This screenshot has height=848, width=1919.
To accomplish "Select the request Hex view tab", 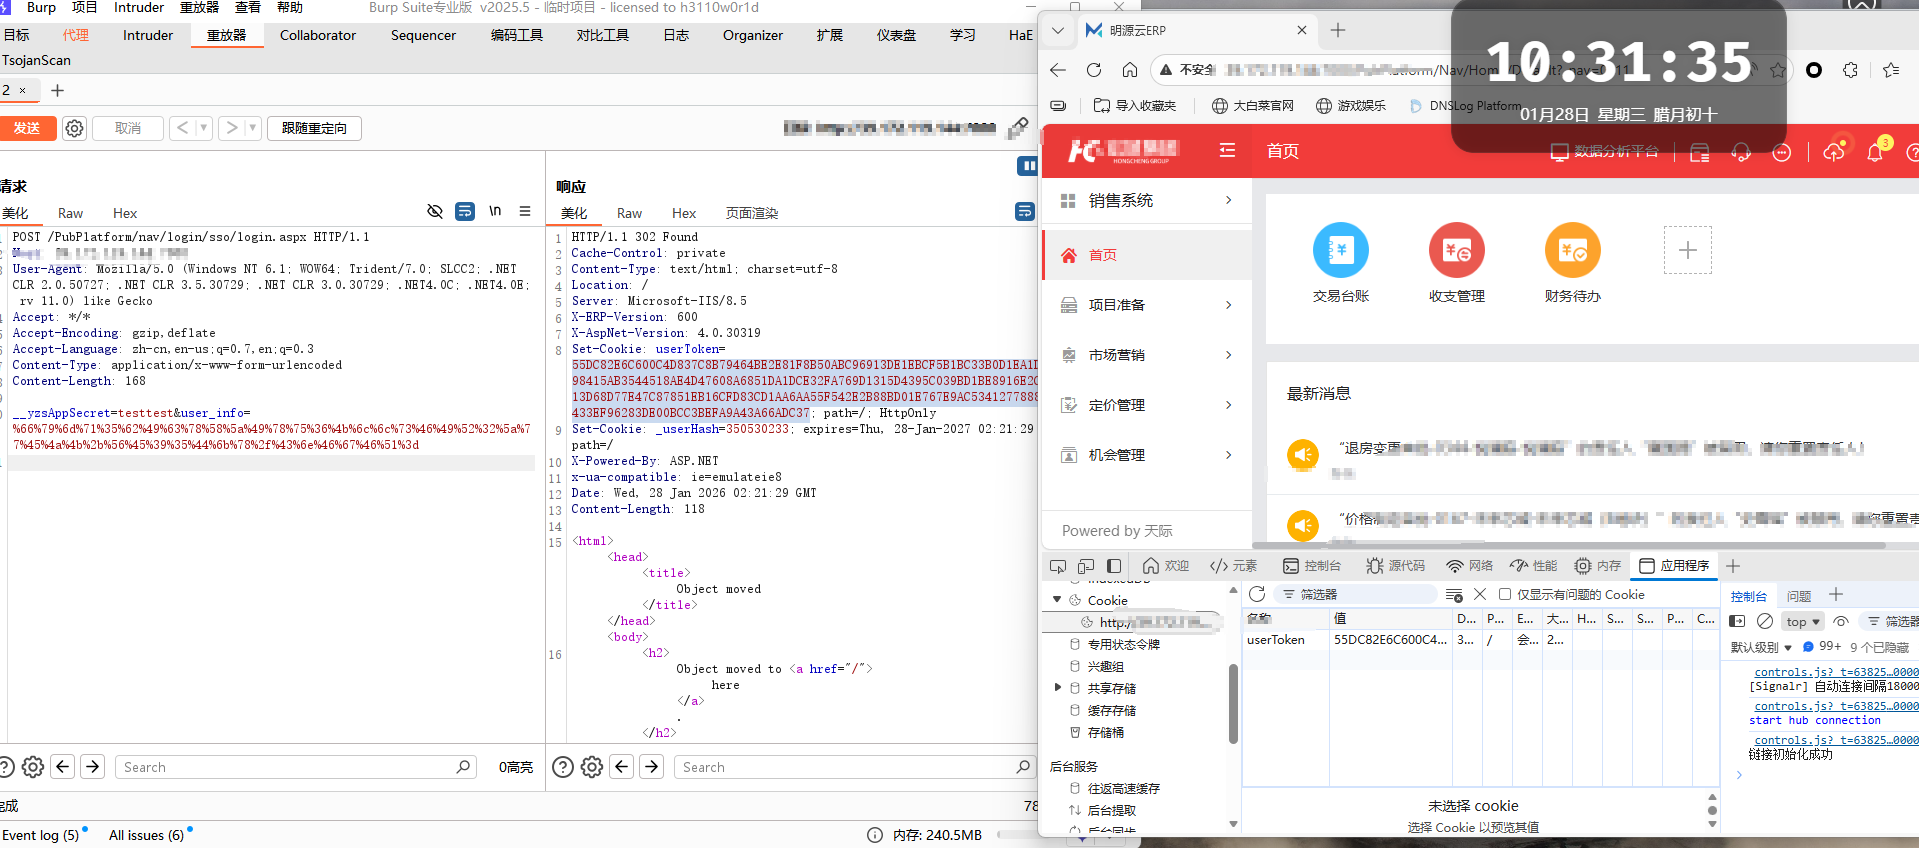I will [x=125, y=213].
